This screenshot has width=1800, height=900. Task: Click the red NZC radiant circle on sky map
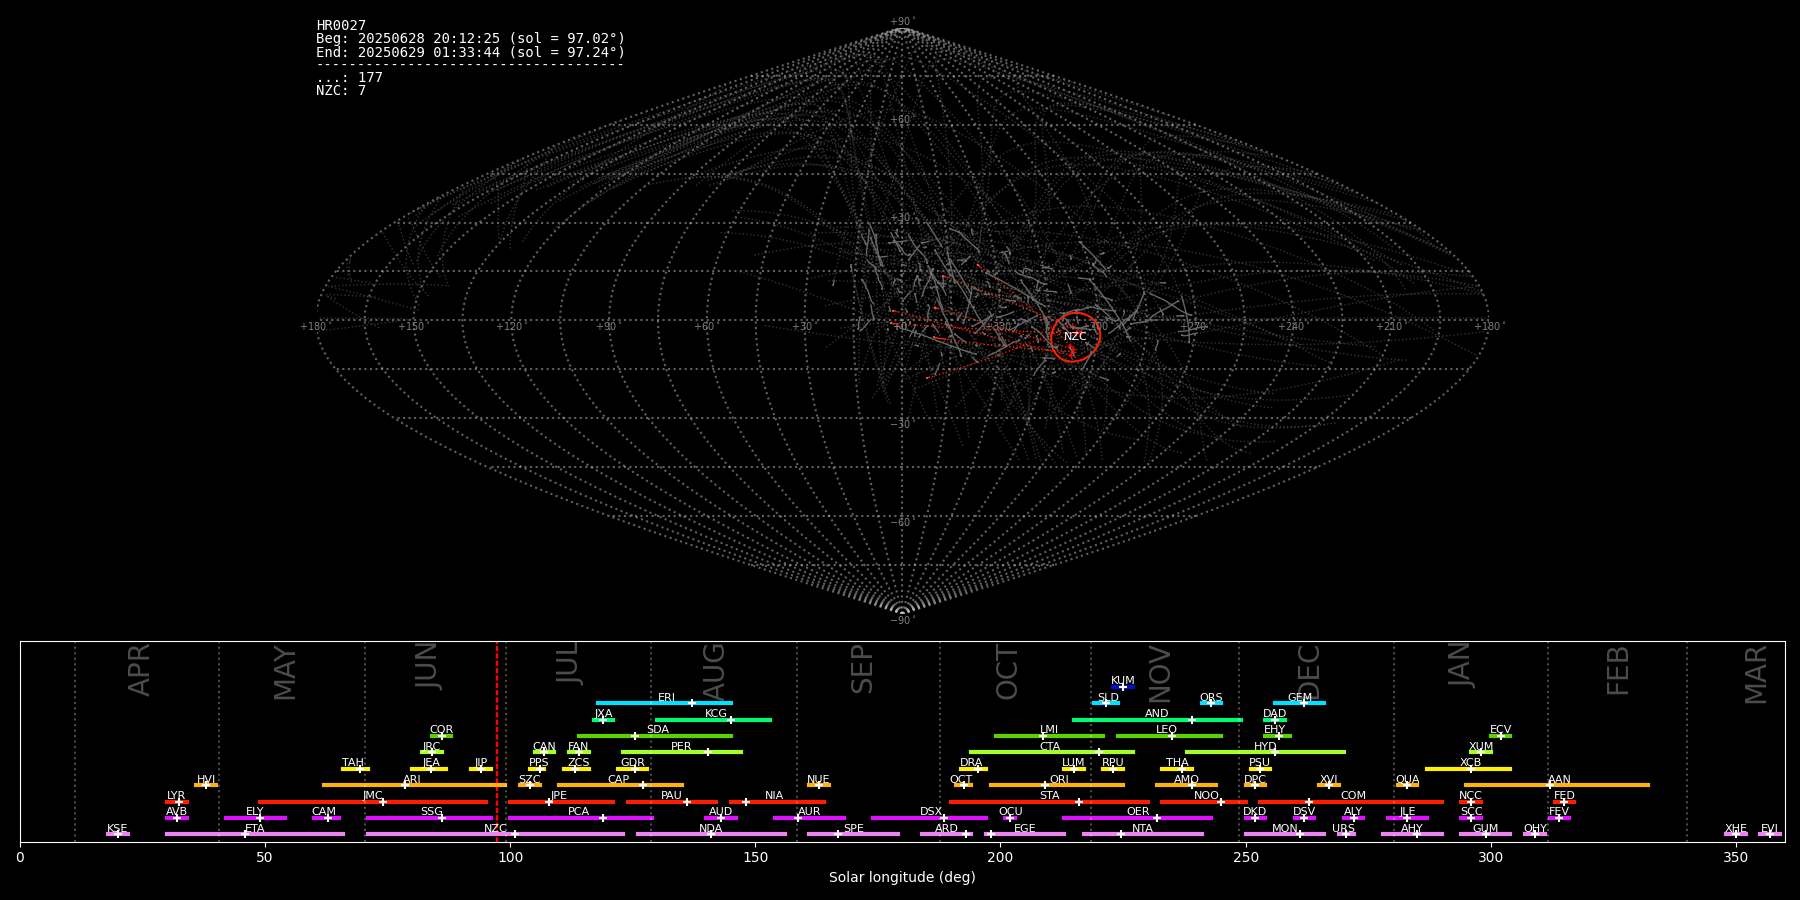click(1075, 337)
